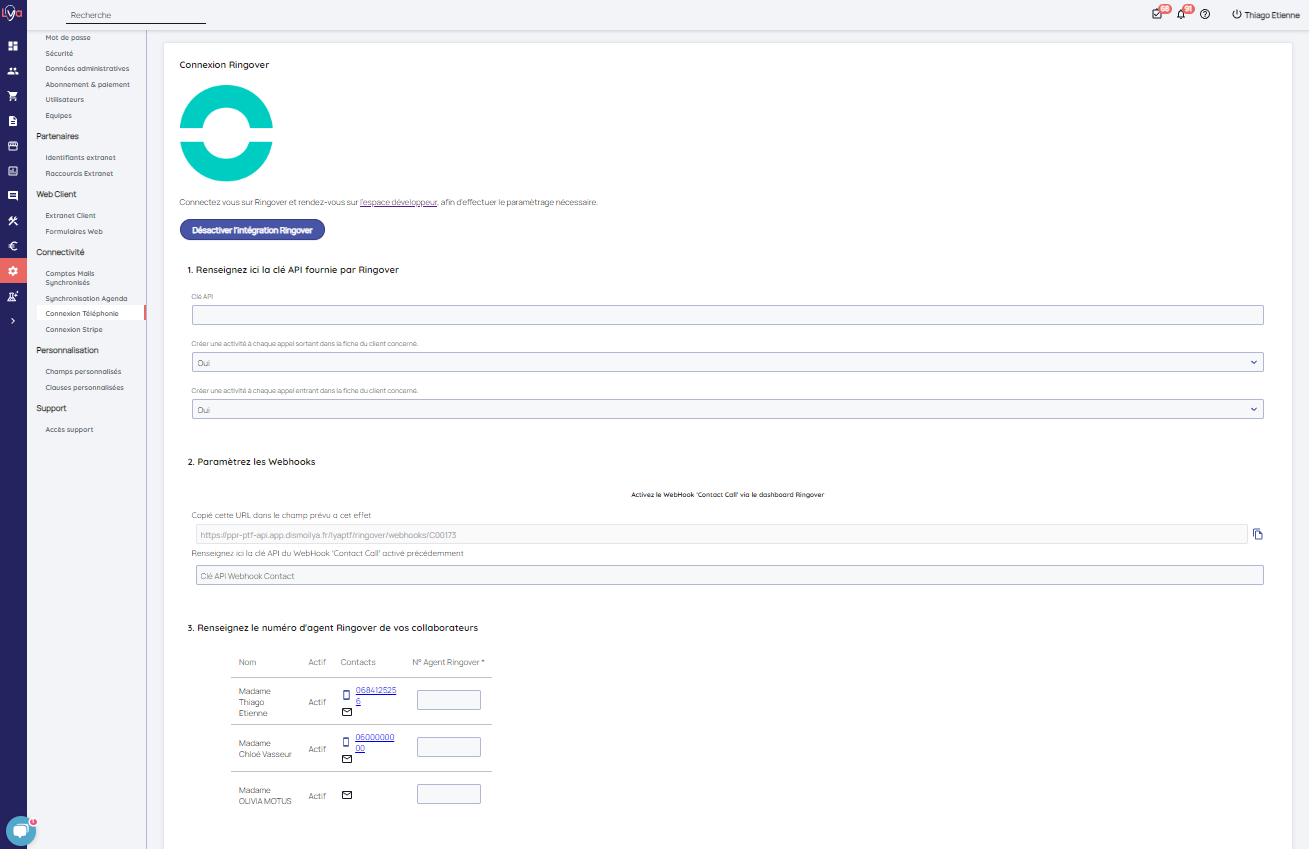Click the notifications bell icon

[1181, 15]
